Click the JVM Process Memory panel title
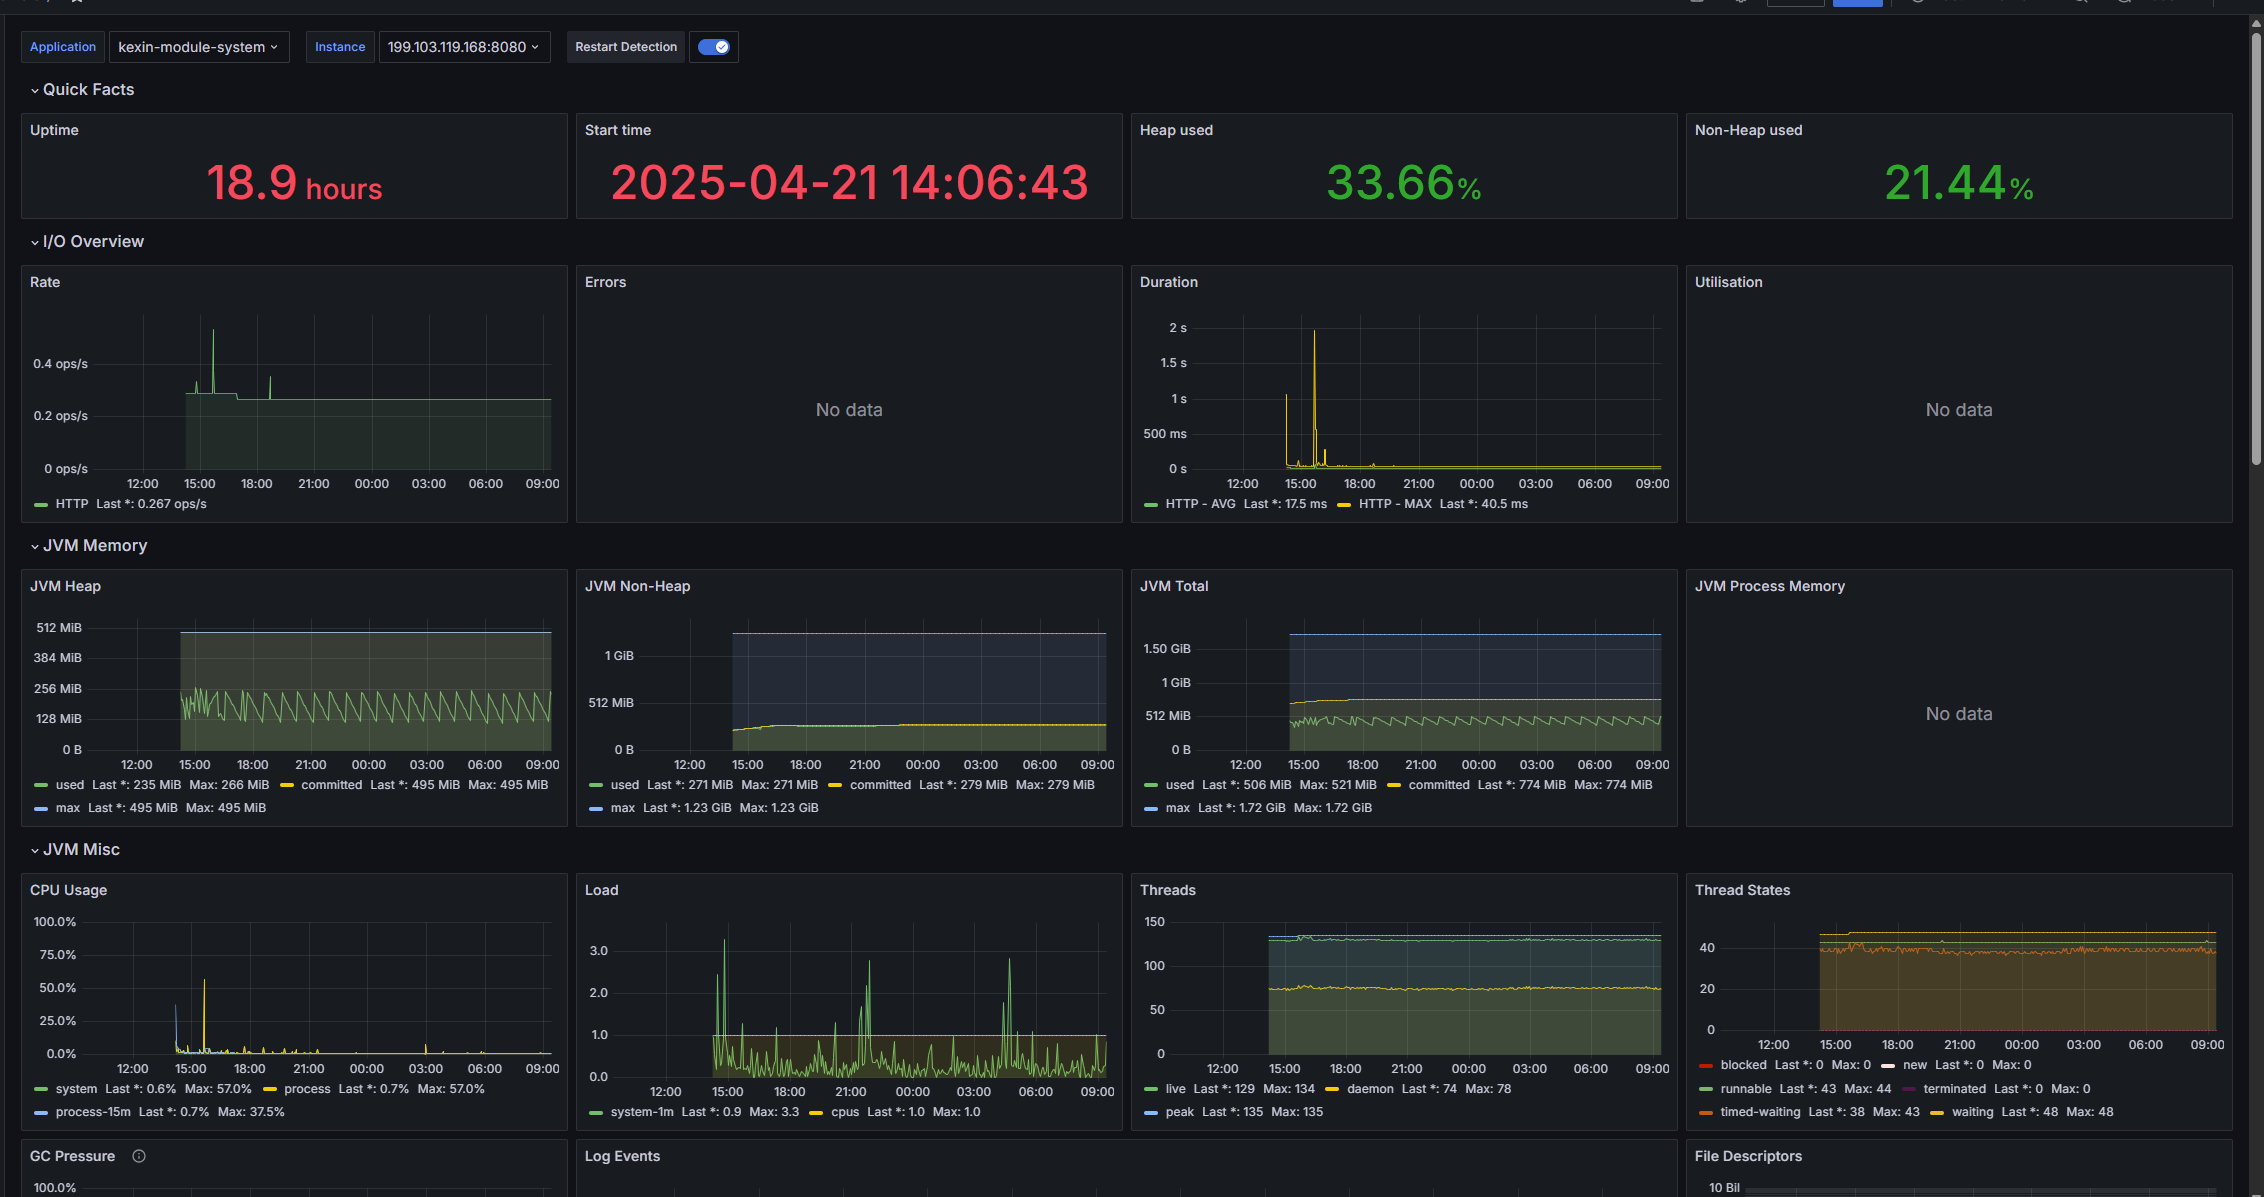 (x=1770, y=586)
